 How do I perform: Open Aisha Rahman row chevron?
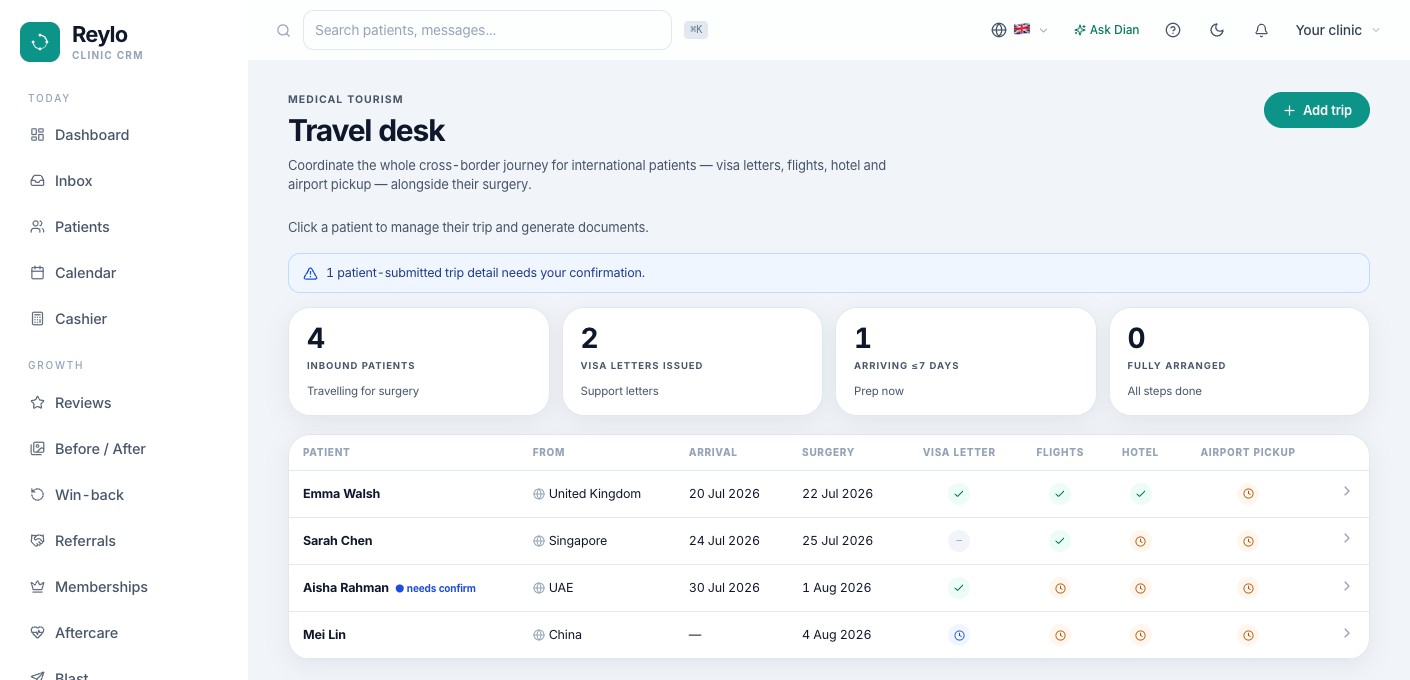pos(1347,586)
